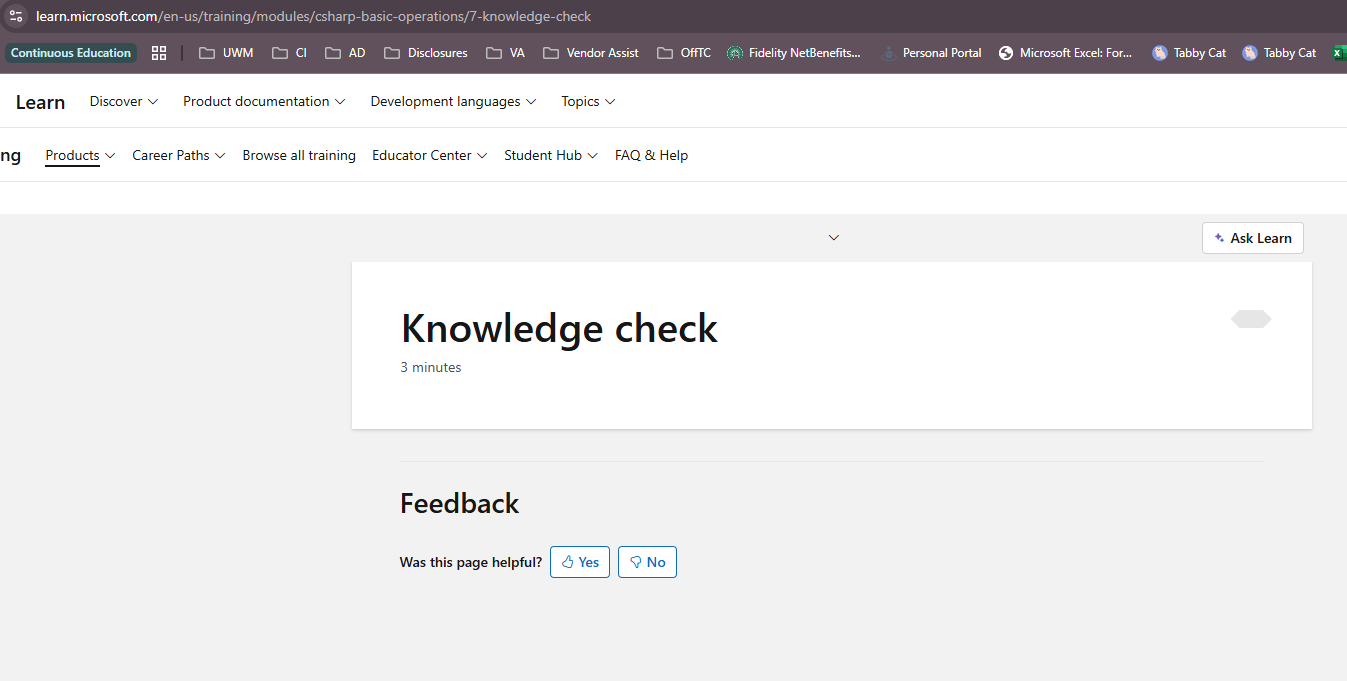Open the second Tabby Cat bookmark
Screen dimensions: 1347x681
click(x=1279, y=53)
